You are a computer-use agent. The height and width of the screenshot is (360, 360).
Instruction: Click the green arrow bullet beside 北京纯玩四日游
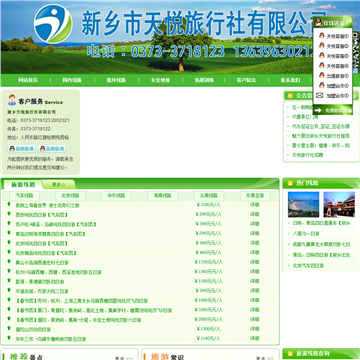(x=9, y=243)
